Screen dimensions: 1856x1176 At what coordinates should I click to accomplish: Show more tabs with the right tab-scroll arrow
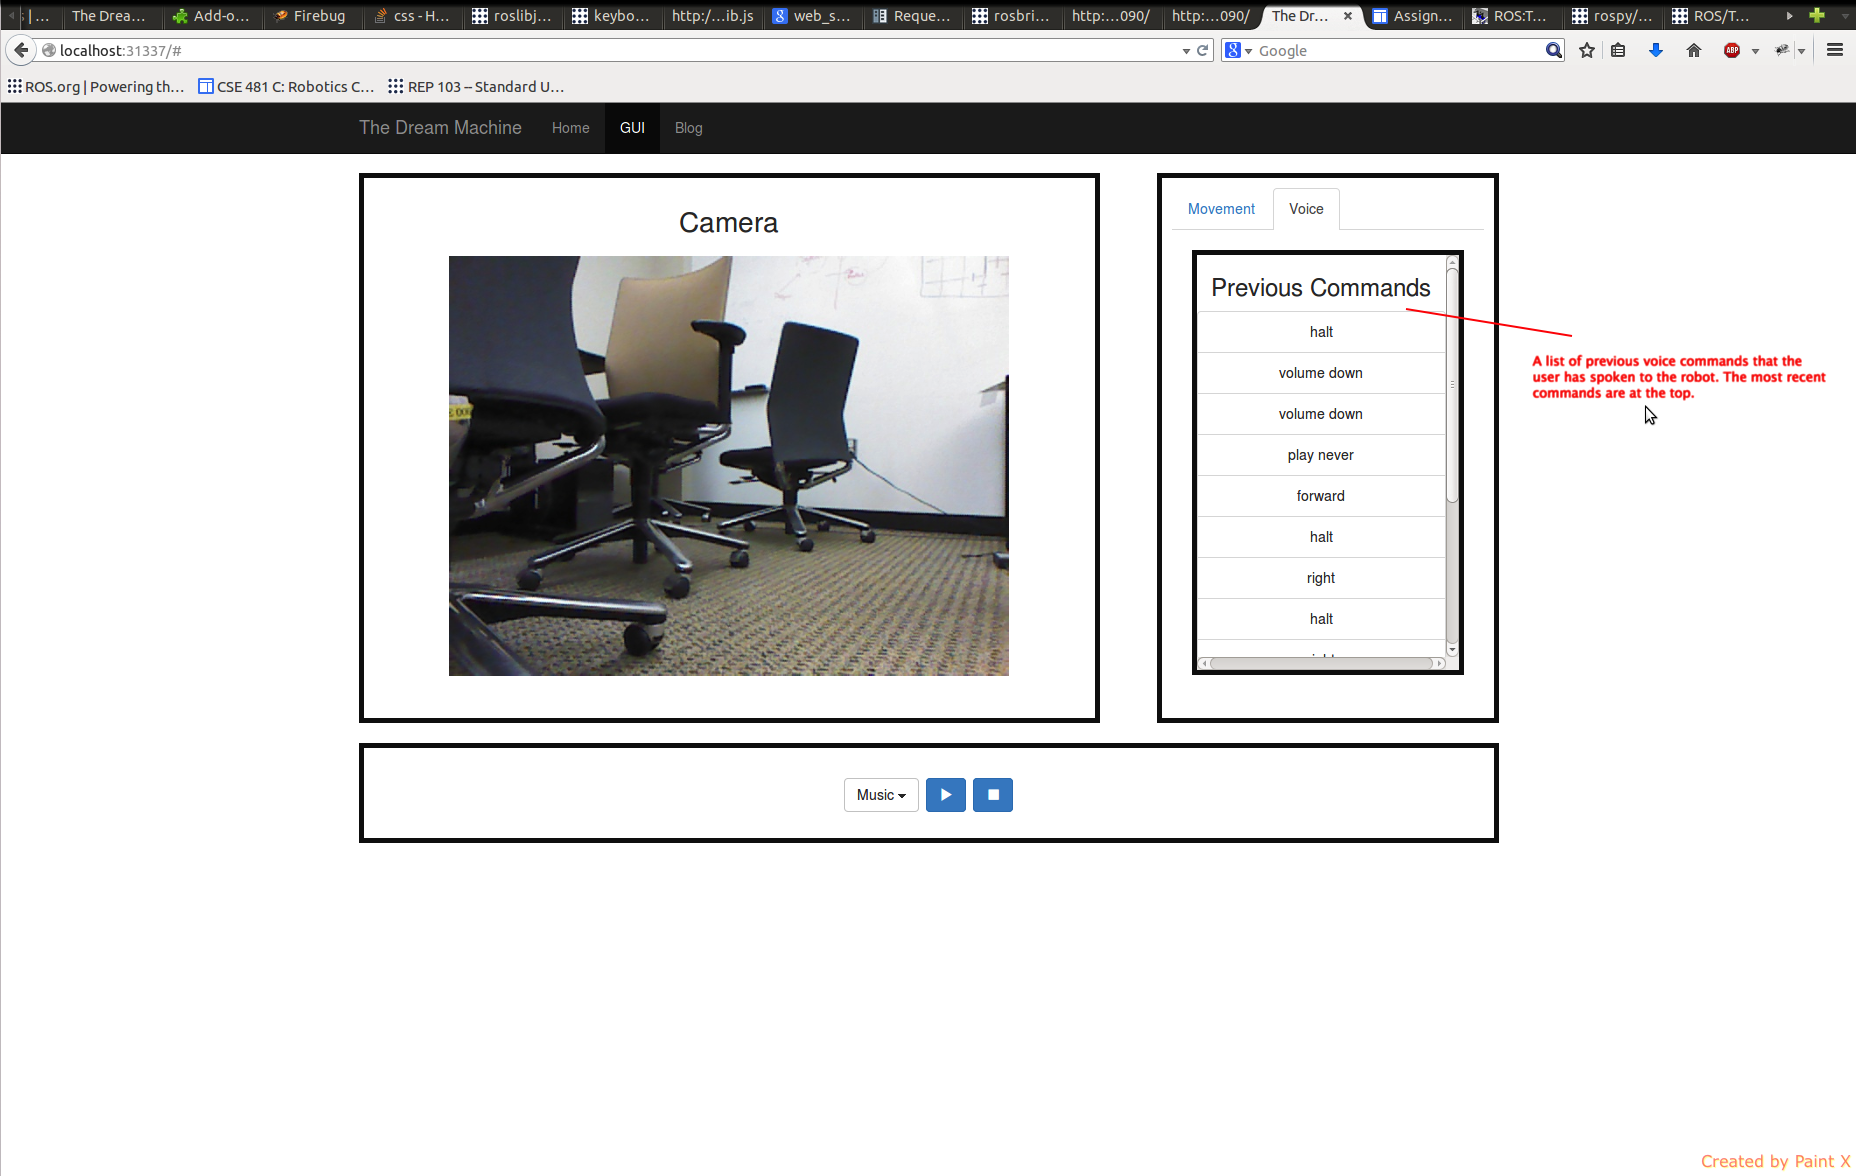click(1789, 15)
